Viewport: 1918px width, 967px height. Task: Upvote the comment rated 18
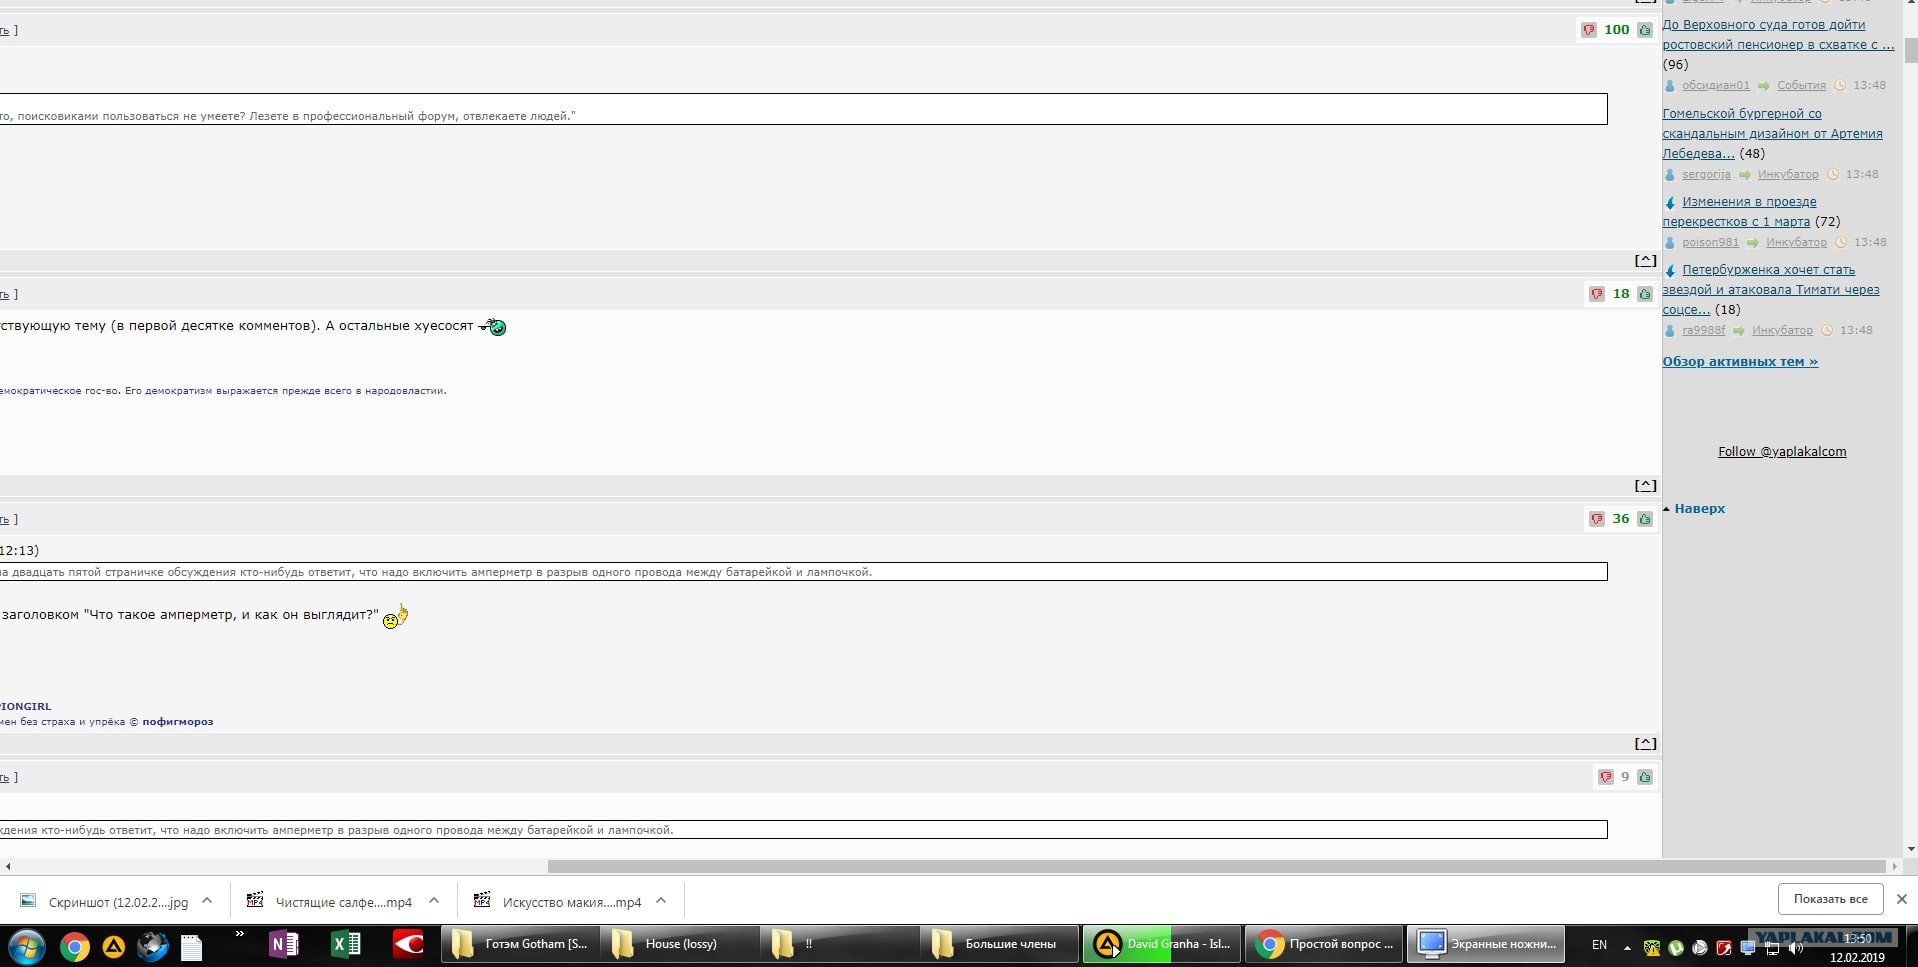click(x=1644, y=294)
